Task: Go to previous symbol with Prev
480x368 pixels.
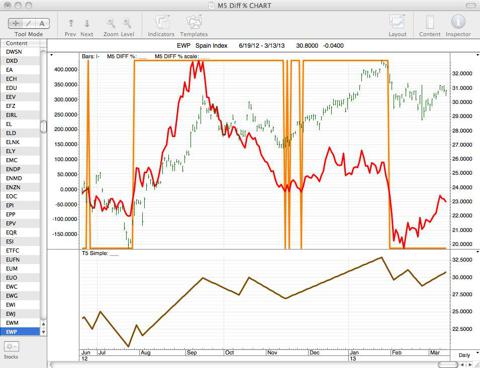Action: 71,27
